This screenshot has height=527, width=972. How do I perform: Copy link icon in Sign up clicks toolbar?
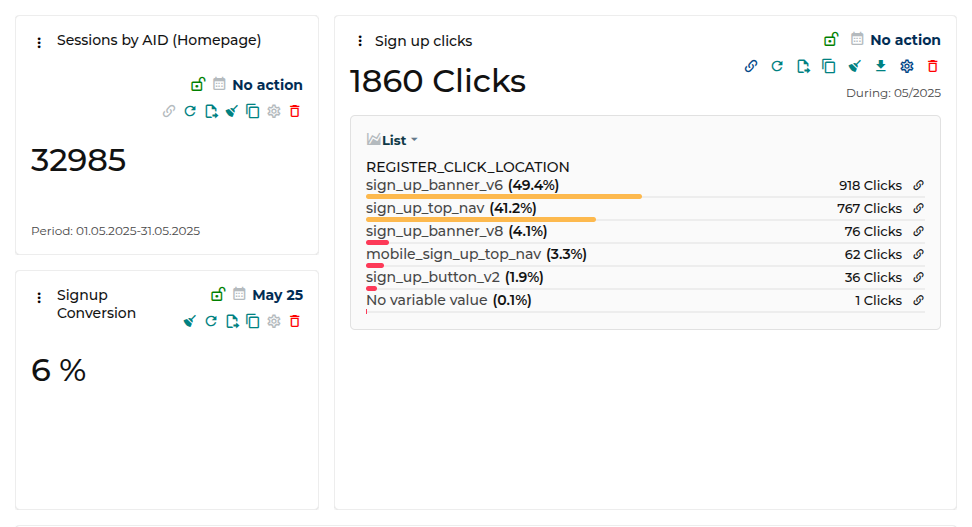point(751,66)
